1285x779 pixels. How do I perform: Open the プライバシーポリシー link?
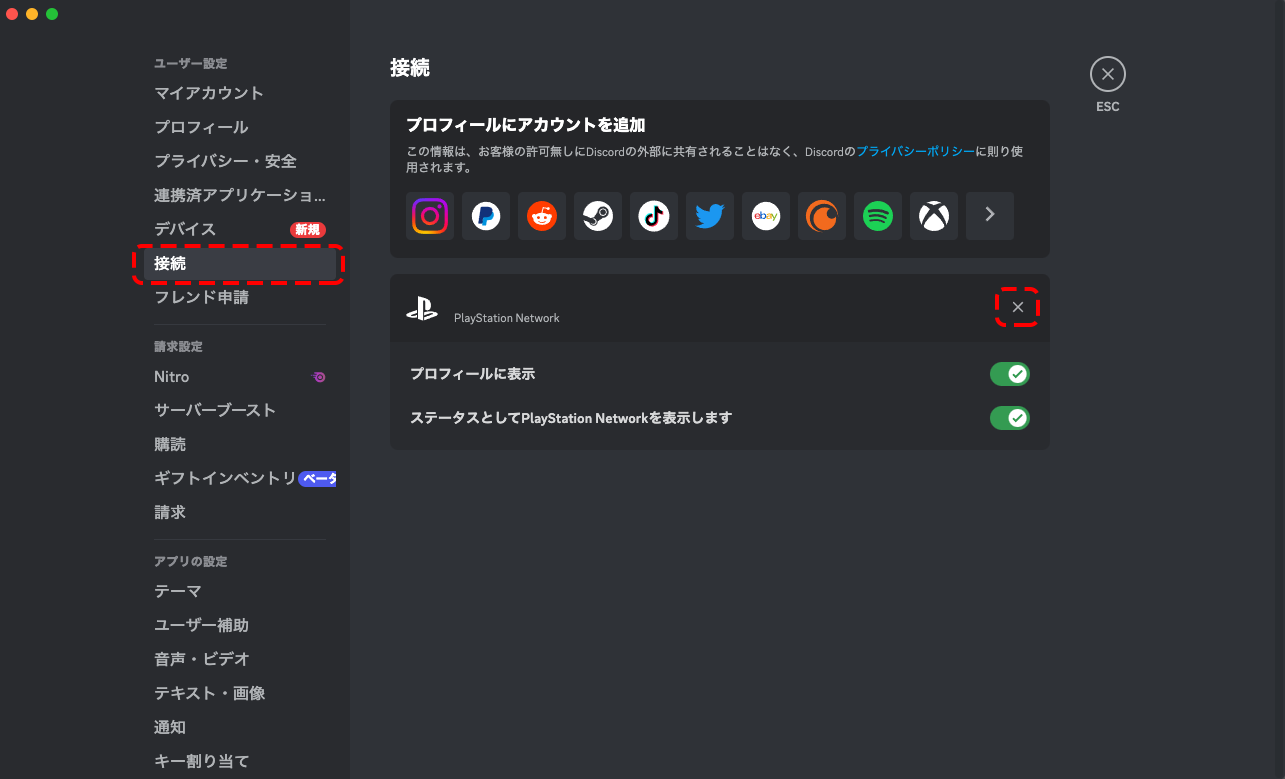point(915,152)
